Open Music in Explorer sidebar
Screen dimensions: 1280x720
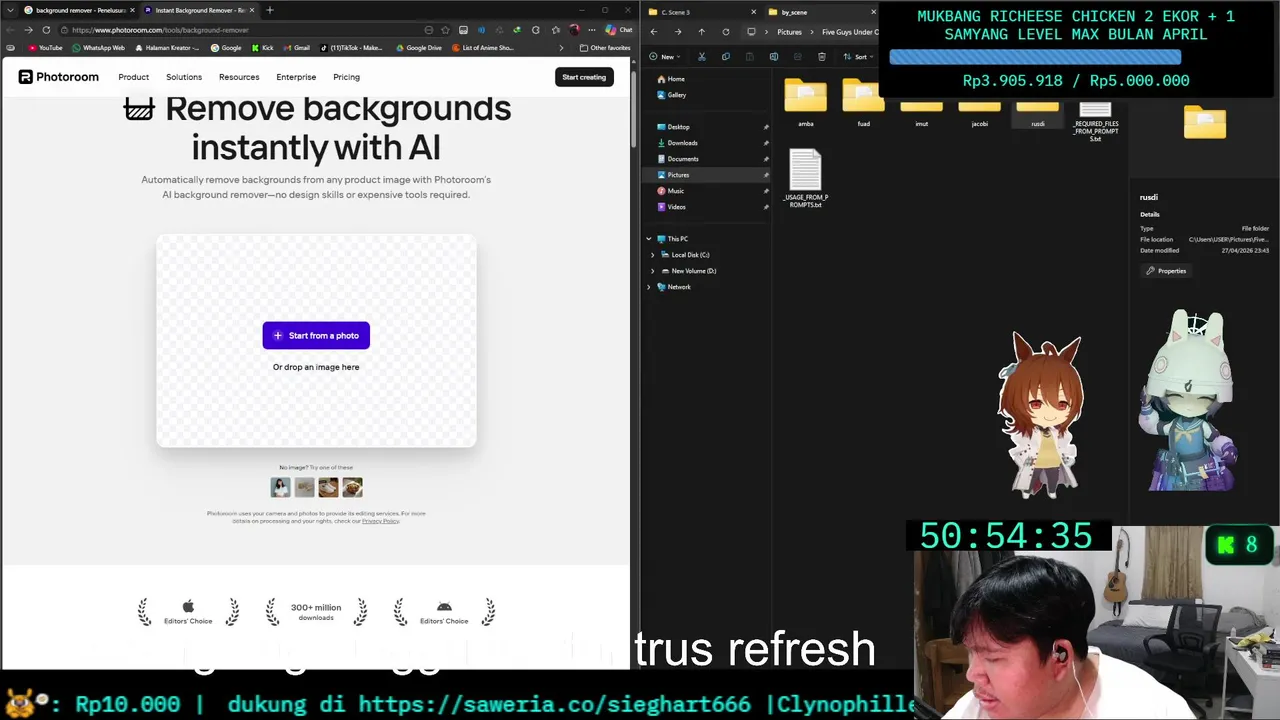671,191
